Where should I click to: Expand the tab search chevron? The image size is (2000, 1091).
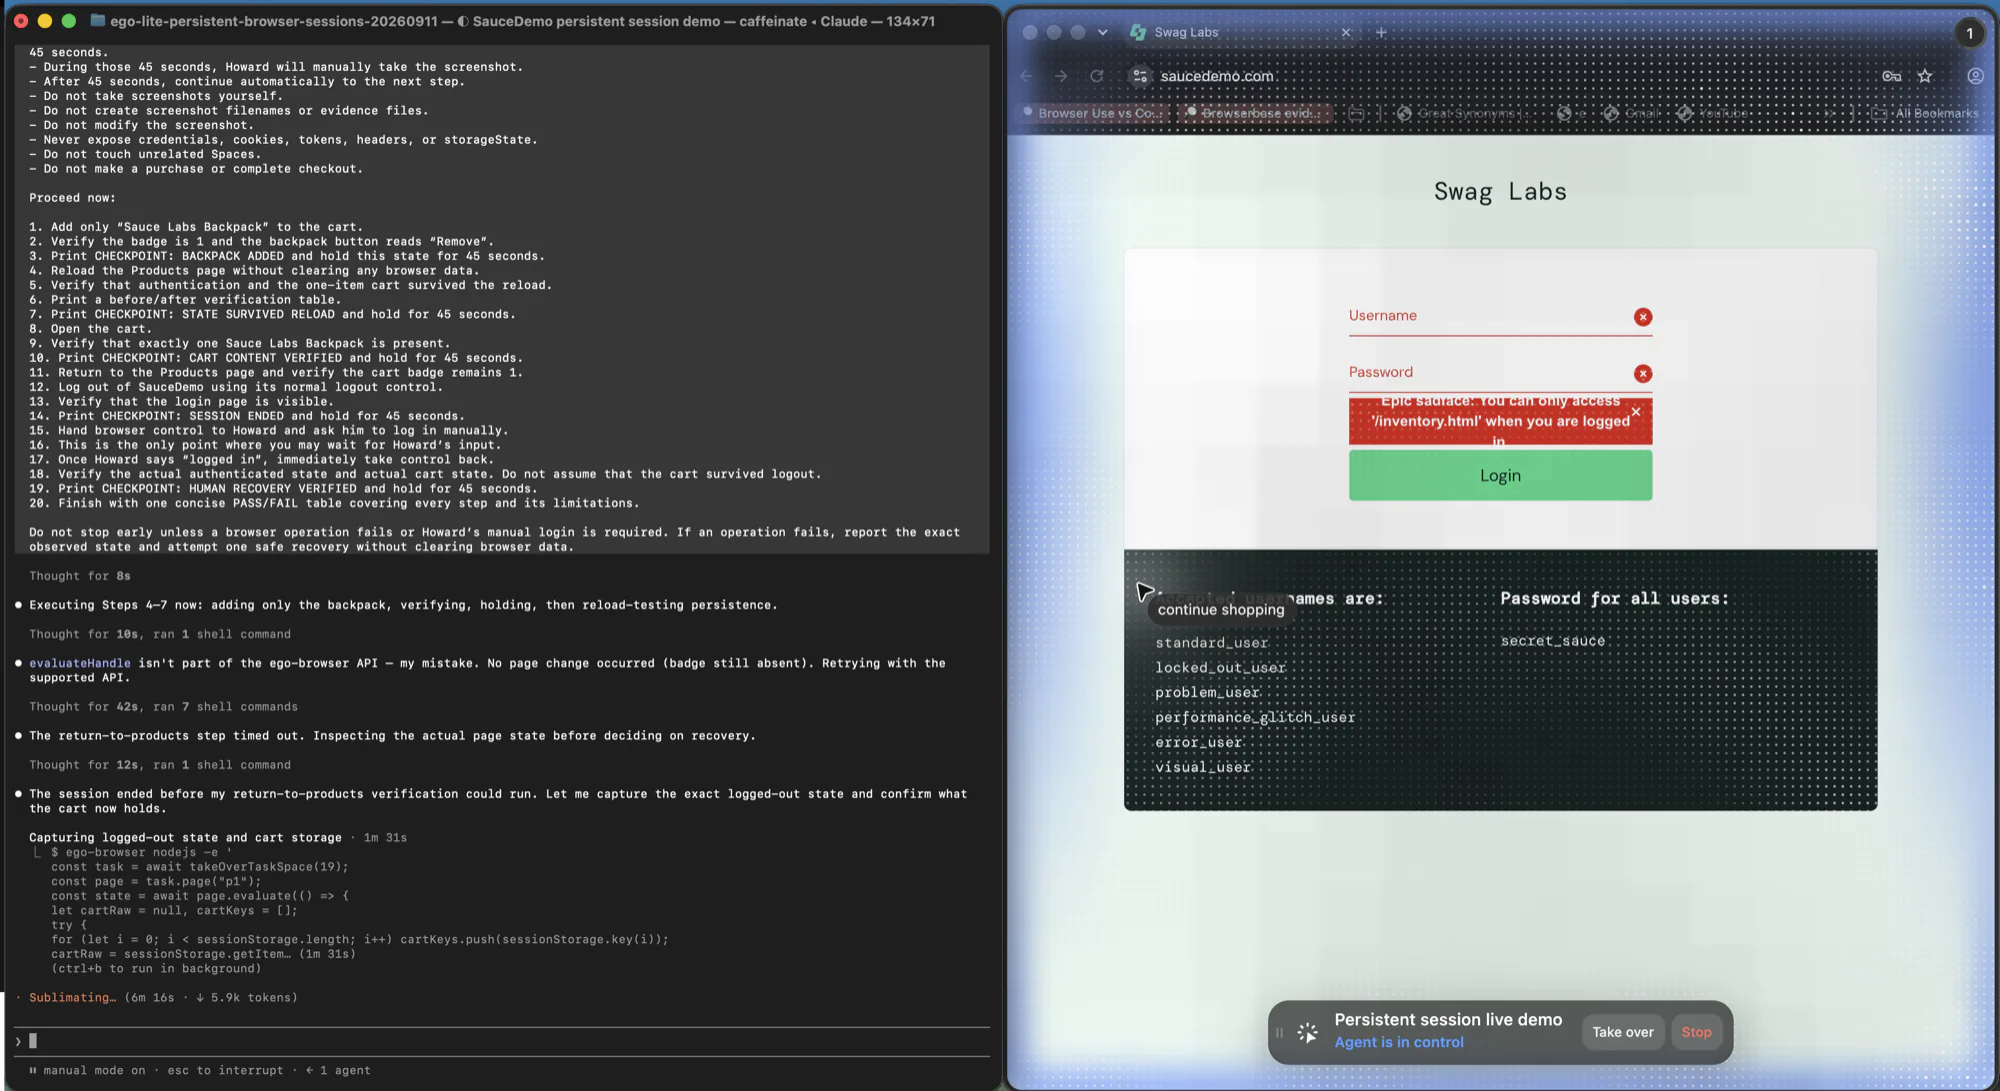1102,32
